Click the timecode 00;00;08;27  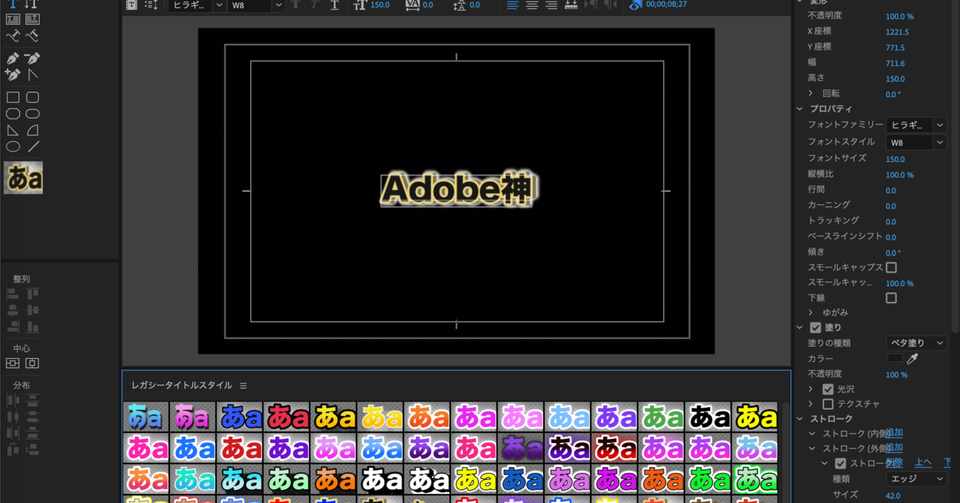pos(667,4)
